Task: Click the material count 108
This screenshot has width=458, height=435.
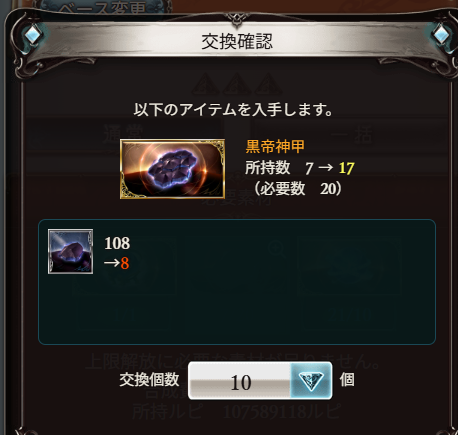Action: click(117, 243)
